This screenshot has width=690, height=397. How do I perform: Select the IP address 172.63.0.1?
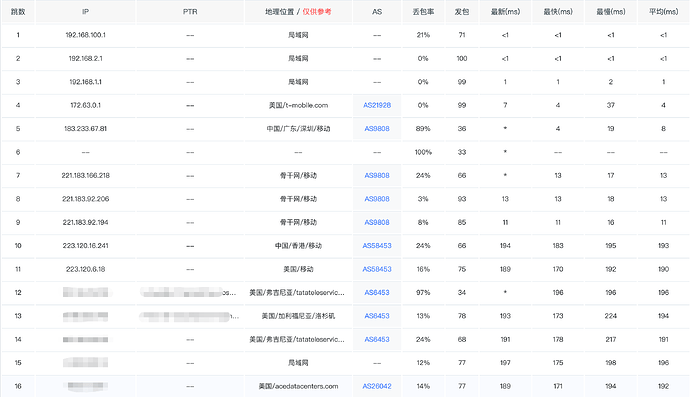(85, 105)
